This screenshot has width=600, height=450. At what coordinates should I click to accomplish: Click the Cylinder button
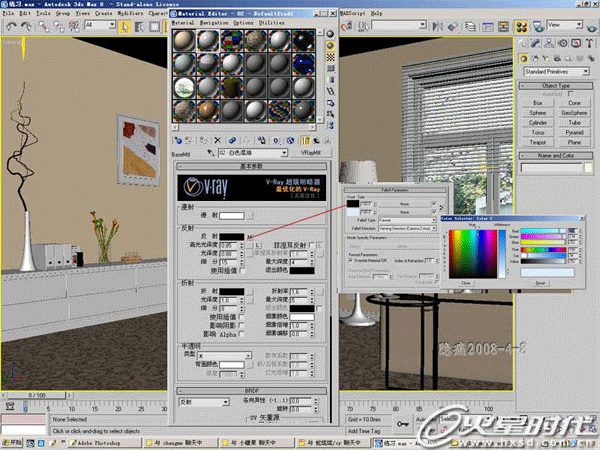(x=538, y=123)
